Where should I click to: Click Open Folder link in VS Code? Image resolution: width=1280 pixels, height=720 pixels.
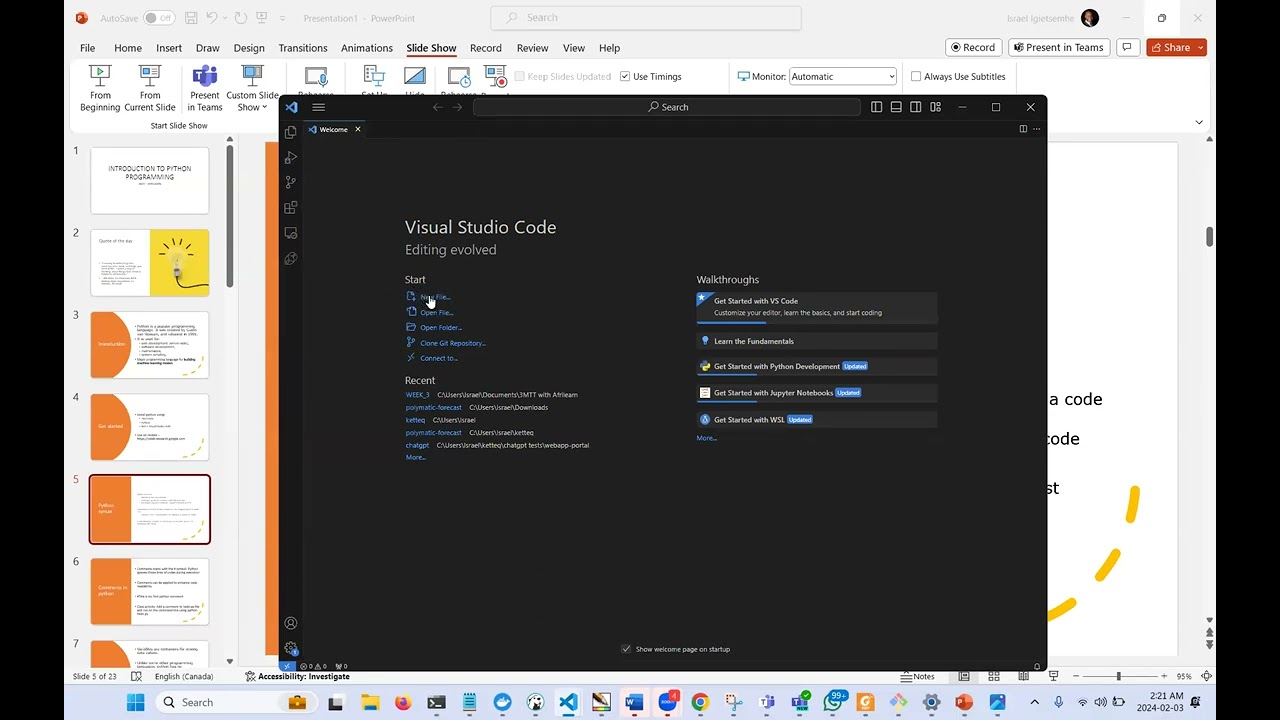[441, 327]
